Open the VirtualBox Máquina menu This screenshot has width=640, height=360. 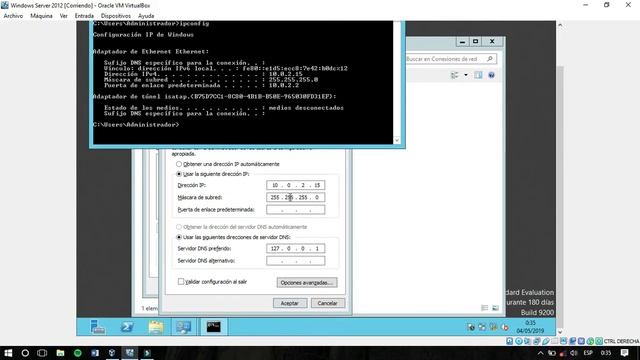pyautogui.click(x=41, y=16)
